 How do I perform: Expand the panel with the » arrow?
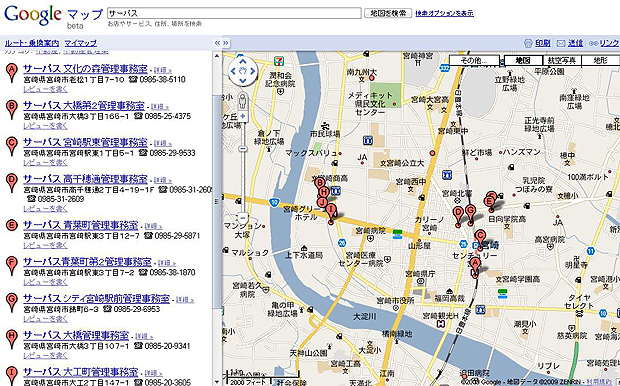226,43
